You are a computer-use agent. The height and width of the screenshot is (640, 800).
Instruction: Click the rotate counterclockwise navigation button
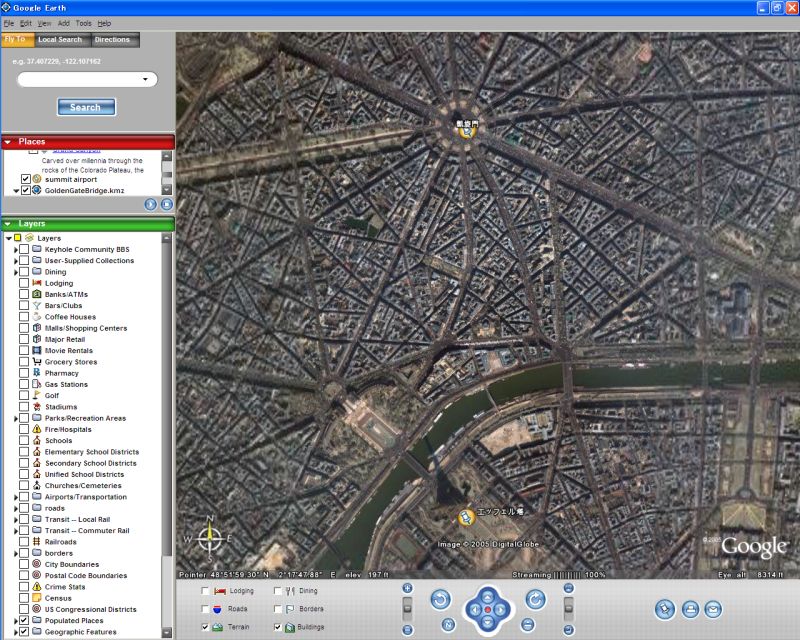440,600
